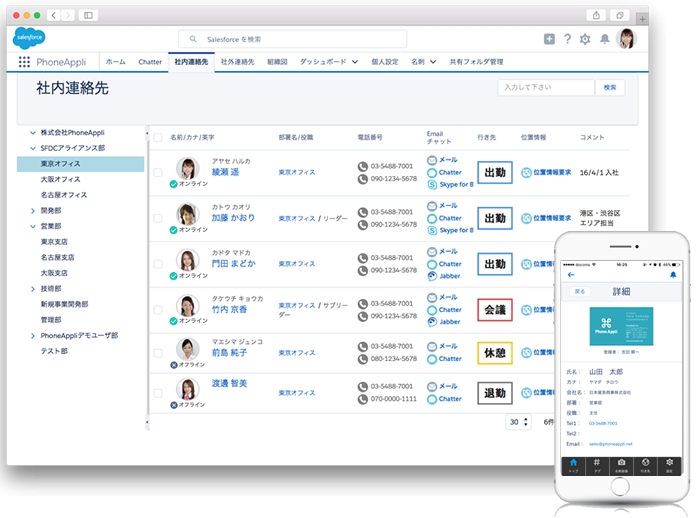This screenshot has height=518, width=700.
Task: Switch to the Chatter tab
Action: coord(150,62)
